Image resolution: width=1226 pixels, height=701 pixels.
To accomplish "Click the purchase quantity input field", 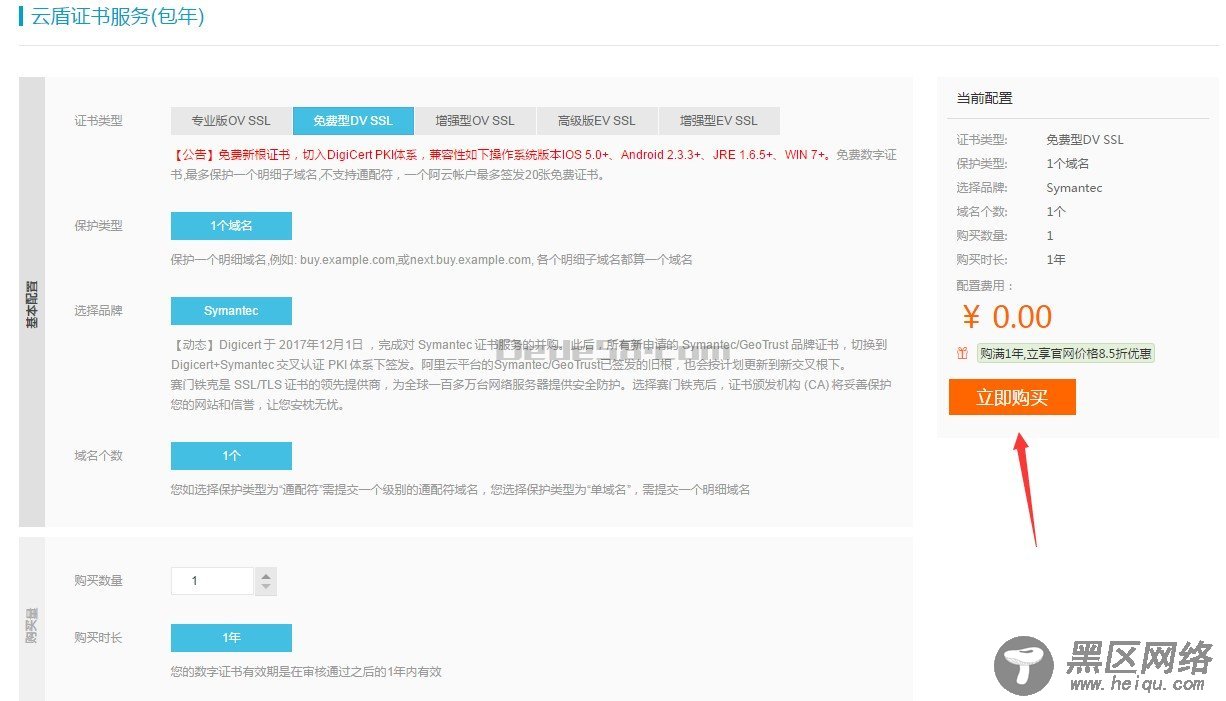I will pos(212,581).
